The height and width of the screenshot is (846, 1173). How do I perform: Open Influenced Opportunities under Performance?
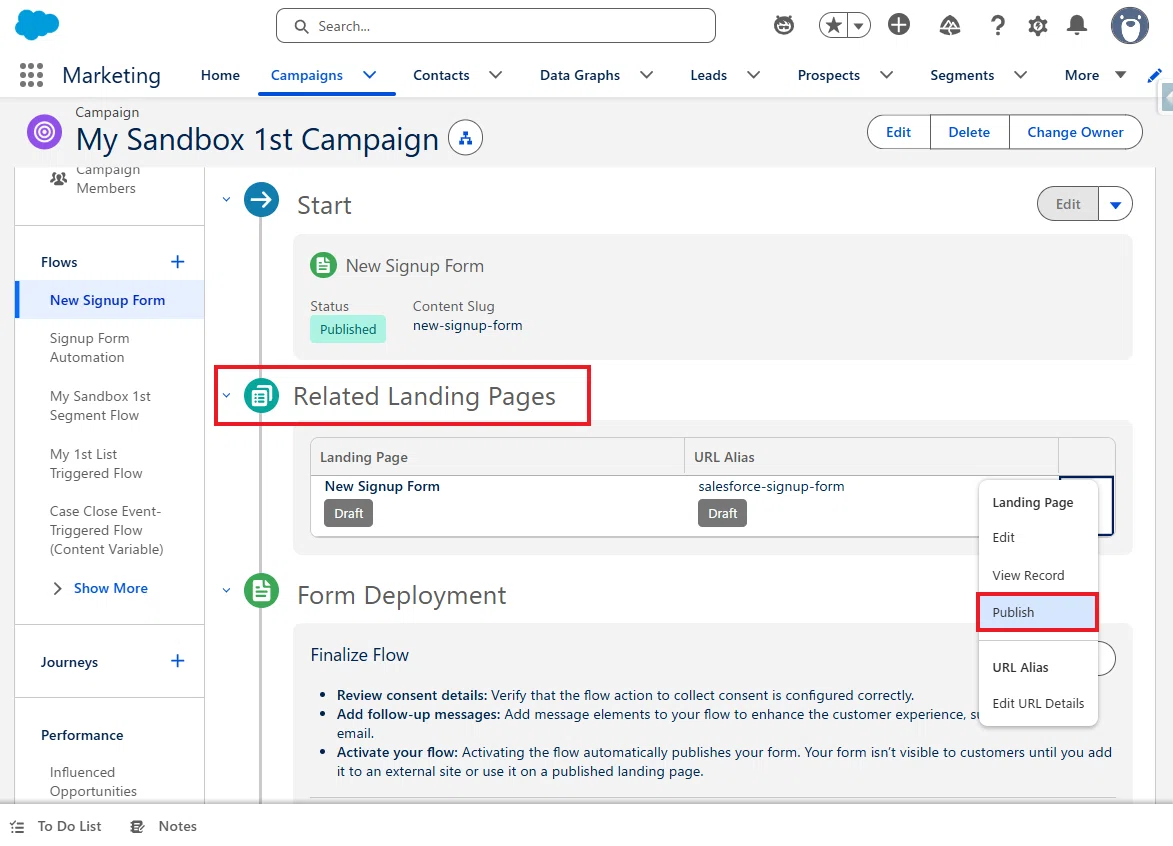click(x=94, y=781)
